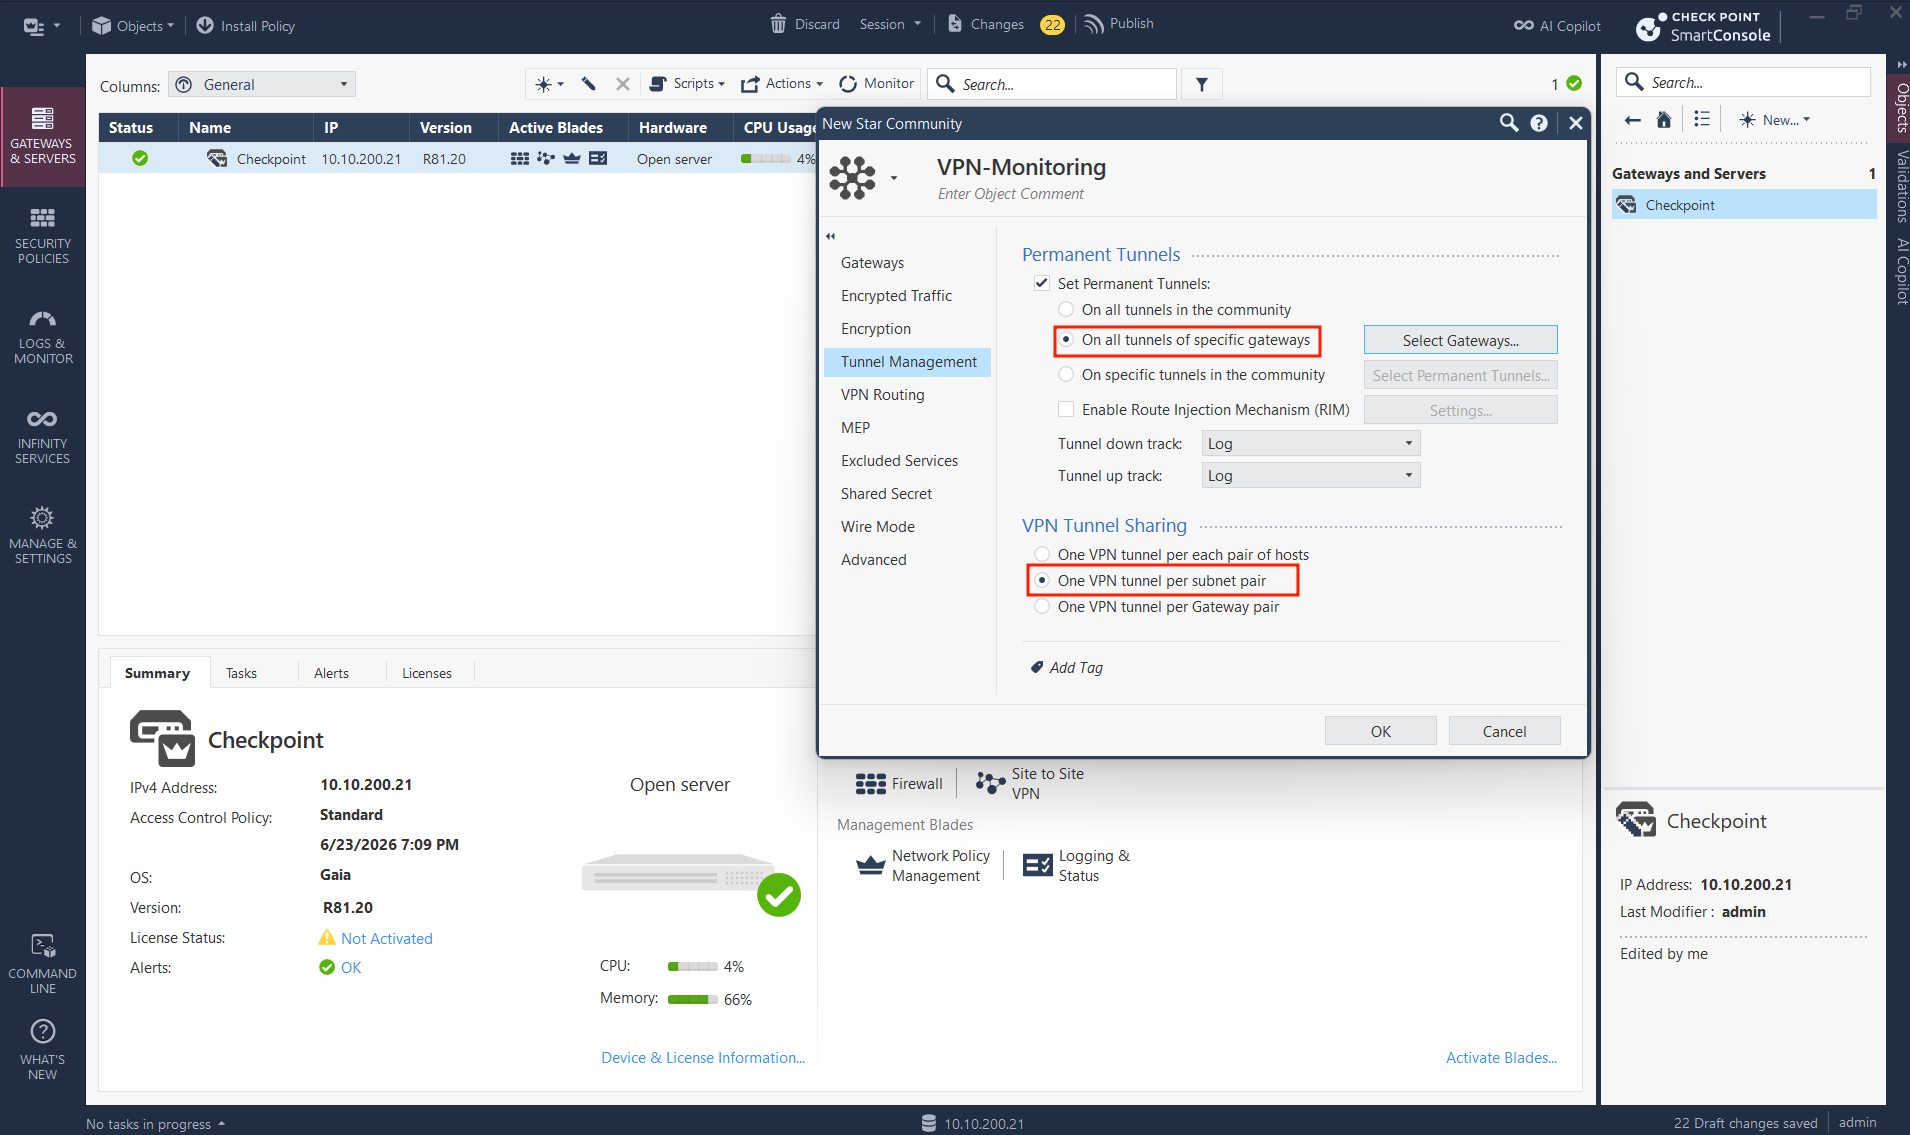Cancel the community dialog
This screenshot has width=1910, height=1135.
point(1504,732)
